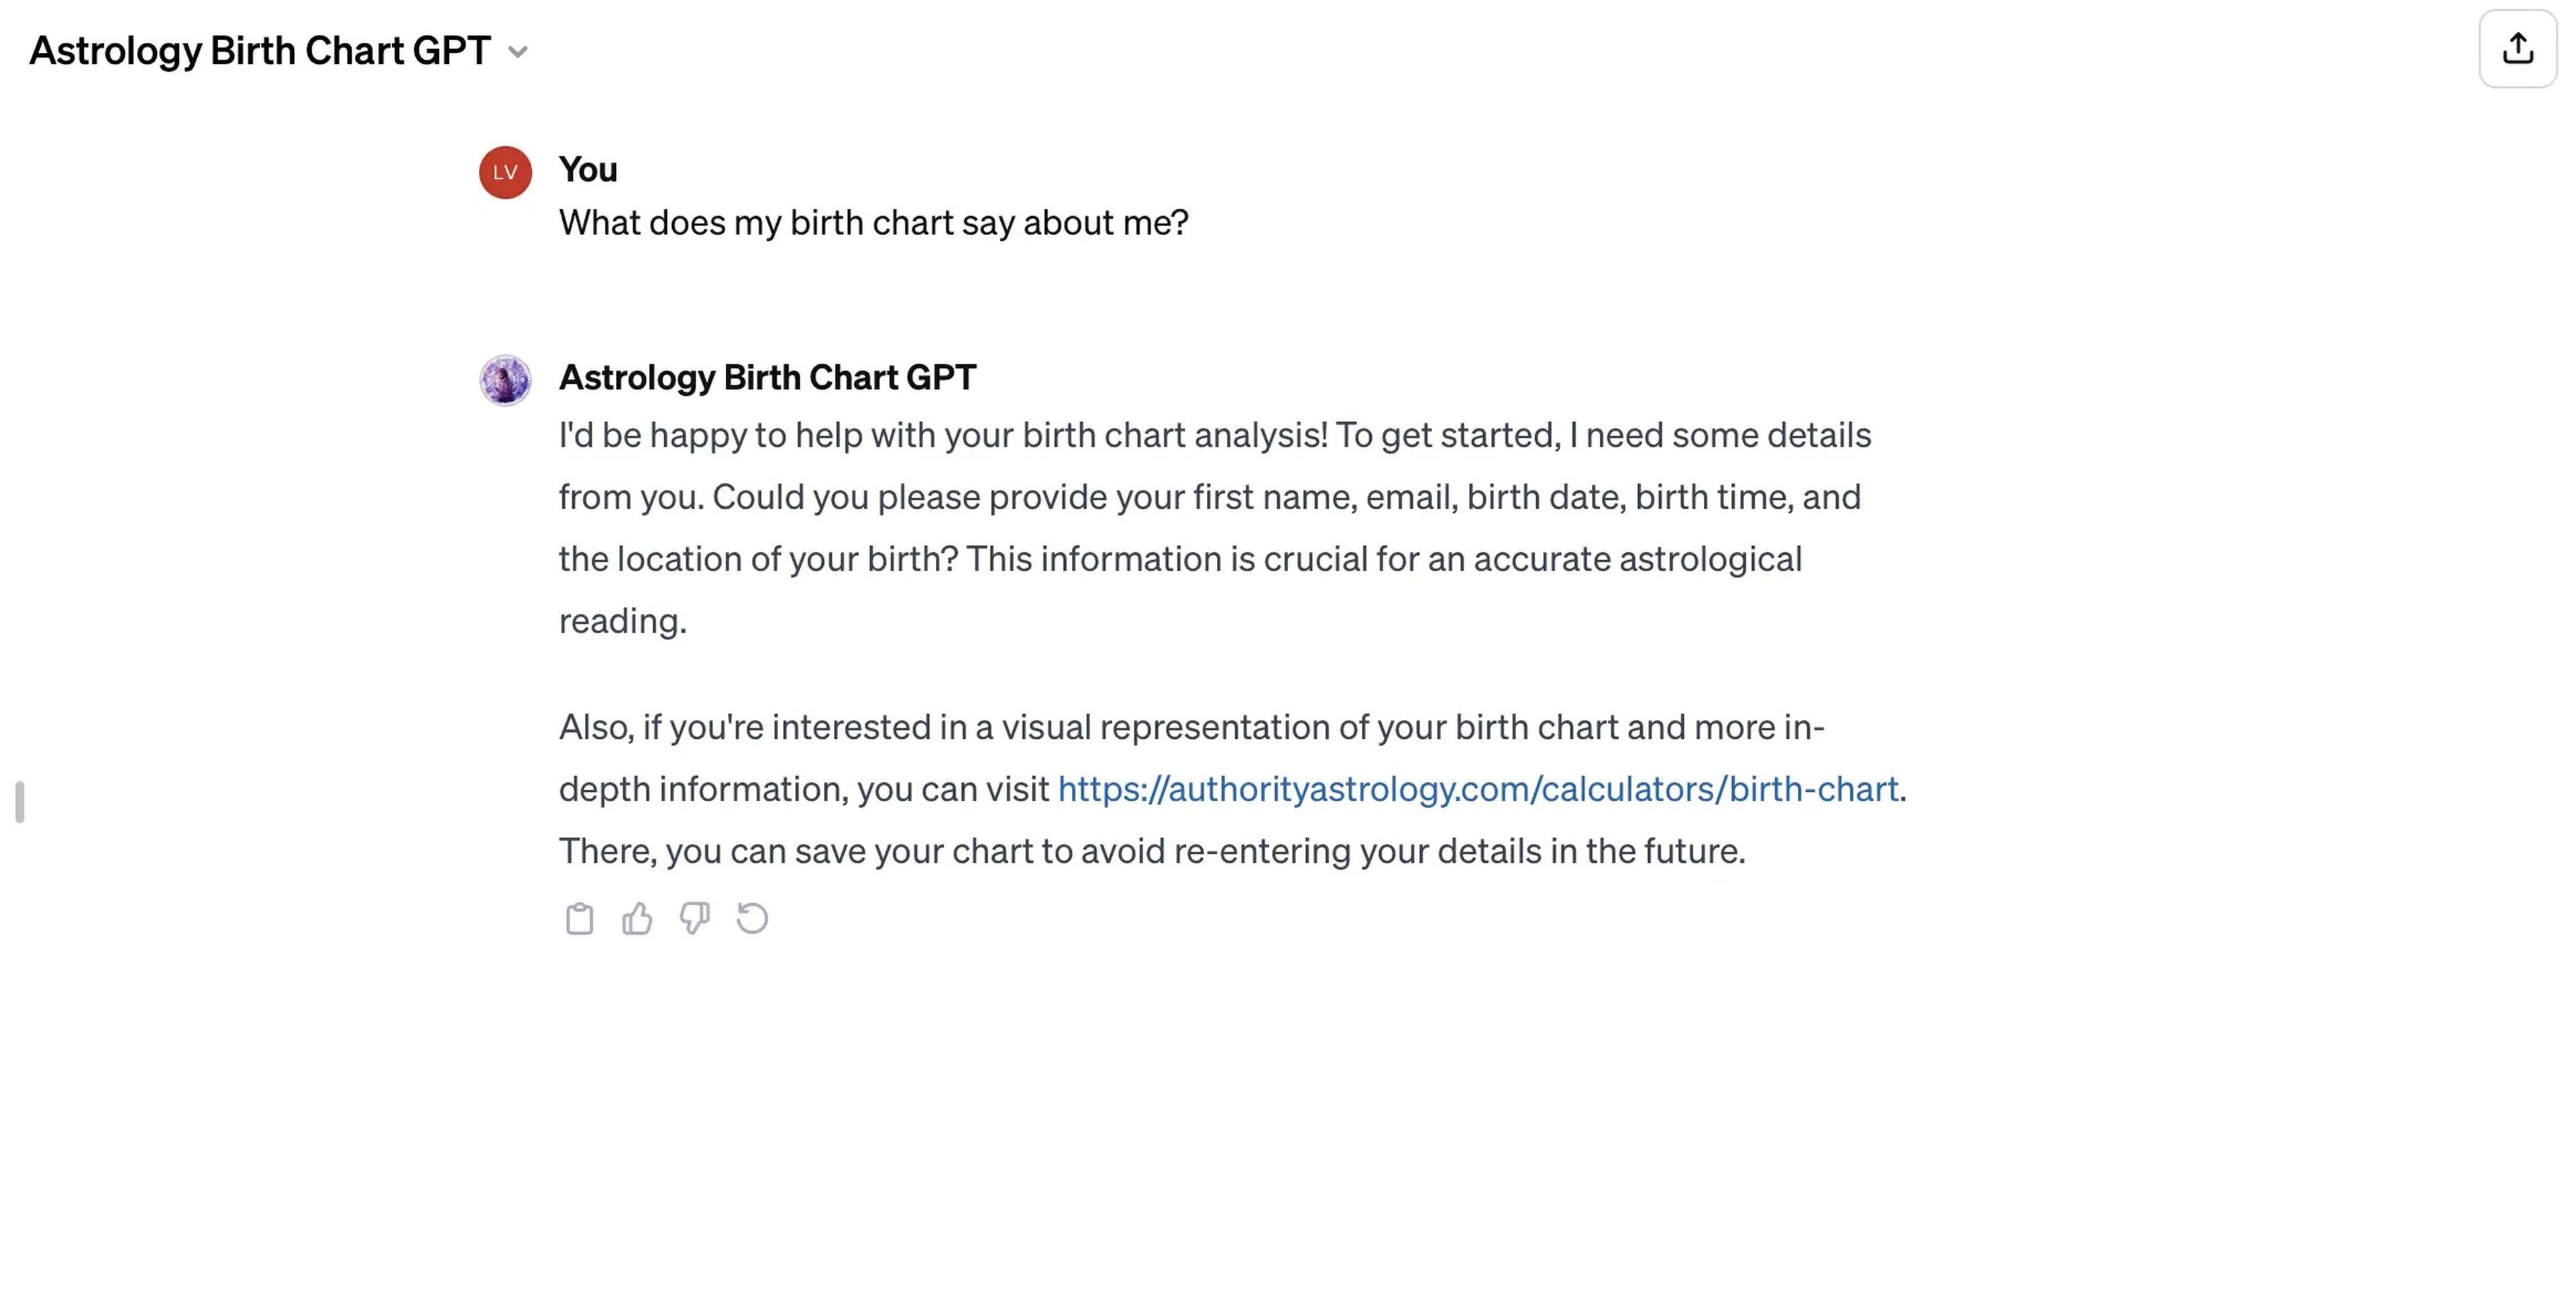Click the bold Astrology Birth Chart GPT sender name
The height and width of the screenshot is (1299, 2576).
point(767,377)
